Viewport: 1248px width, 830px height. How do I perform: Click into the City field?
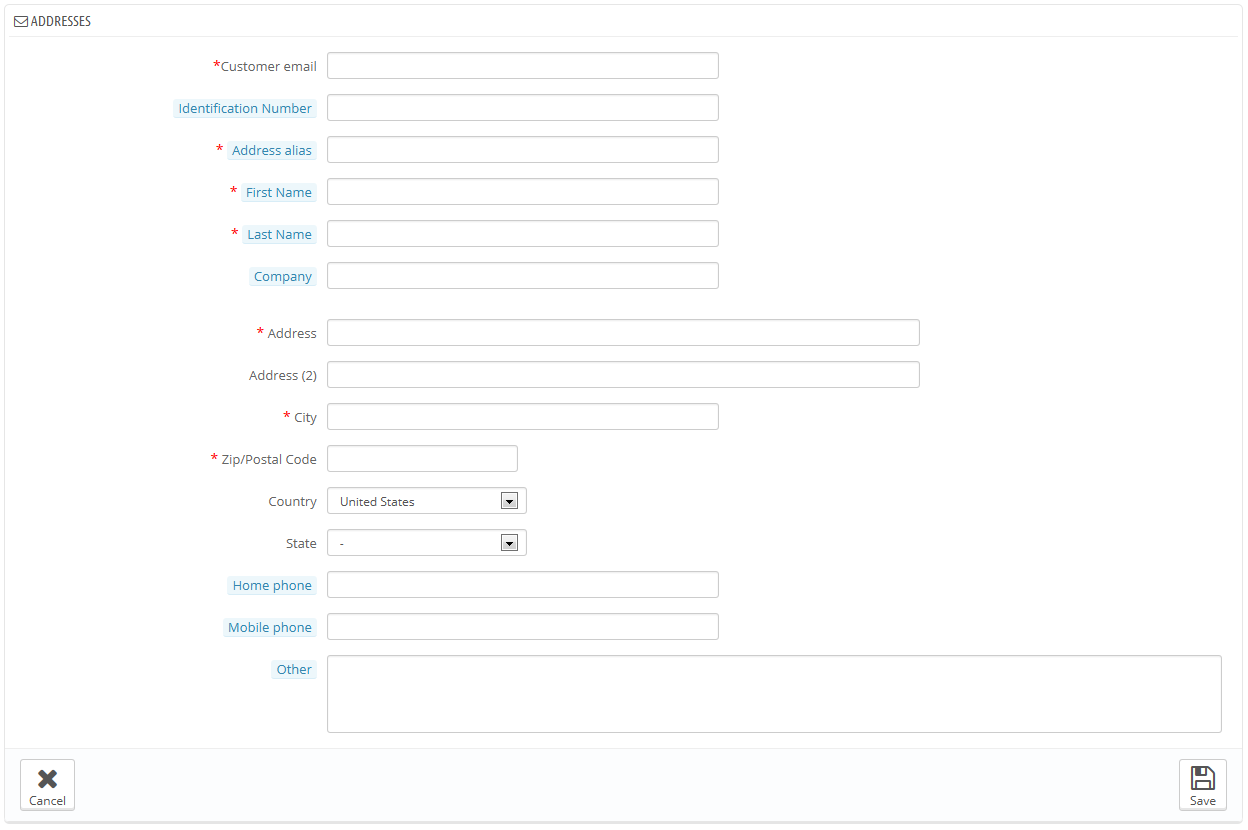(523, 417)
